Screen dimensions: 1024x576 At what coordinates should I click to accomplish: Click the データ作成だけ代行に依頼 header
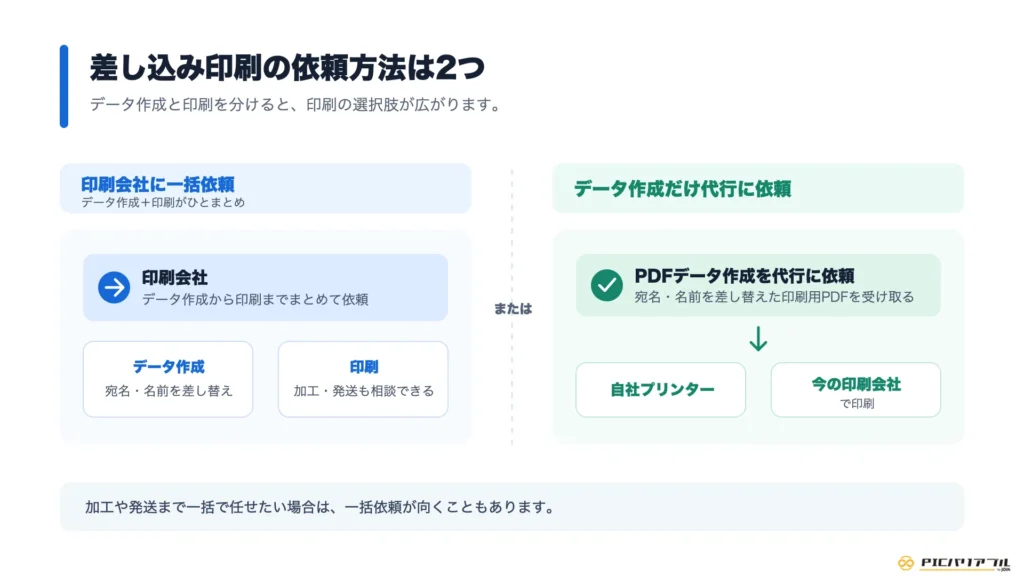(758, 188)
